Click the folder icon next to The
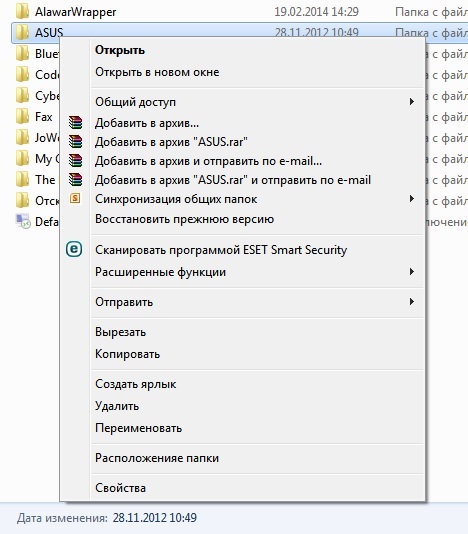Screen dimensions: 468x534 22,179
